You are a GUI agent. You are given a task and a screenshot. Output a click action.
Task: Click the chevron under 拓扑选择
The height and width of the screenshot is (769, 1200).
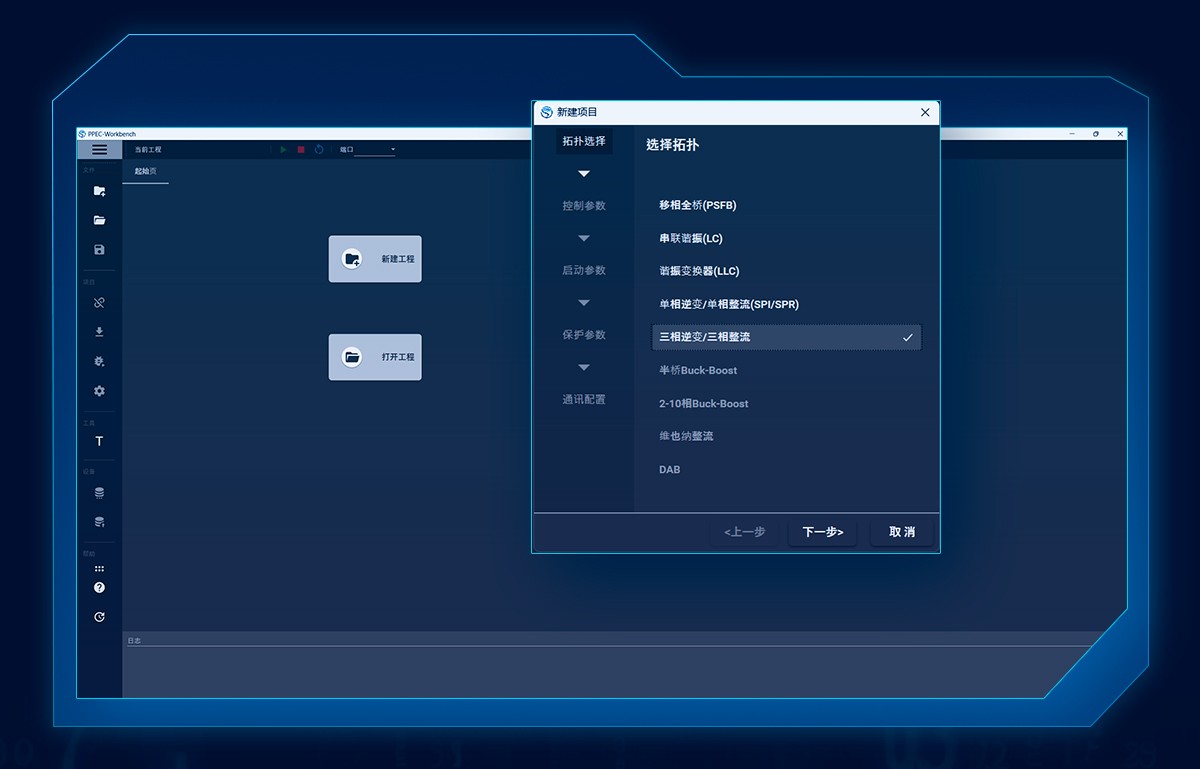(584, 173)
